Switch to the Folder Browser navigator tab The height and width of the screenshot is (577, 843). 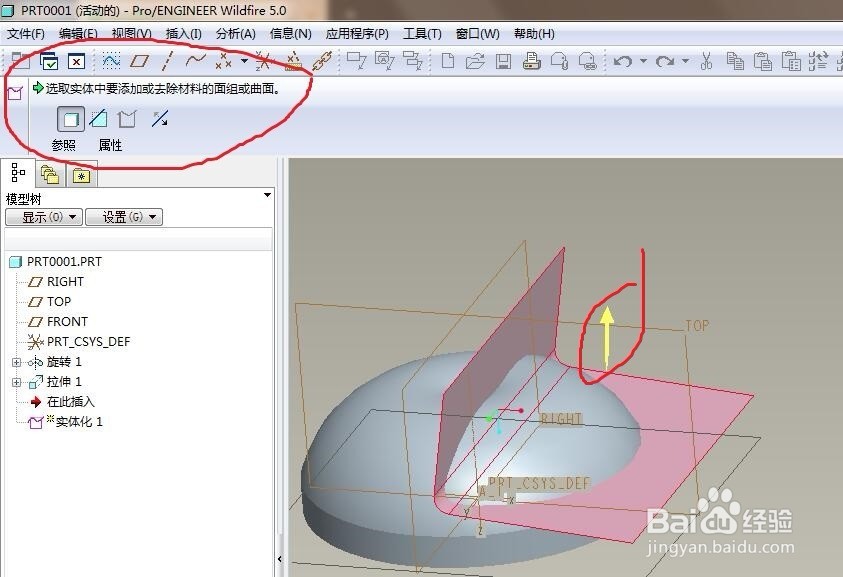50,175
